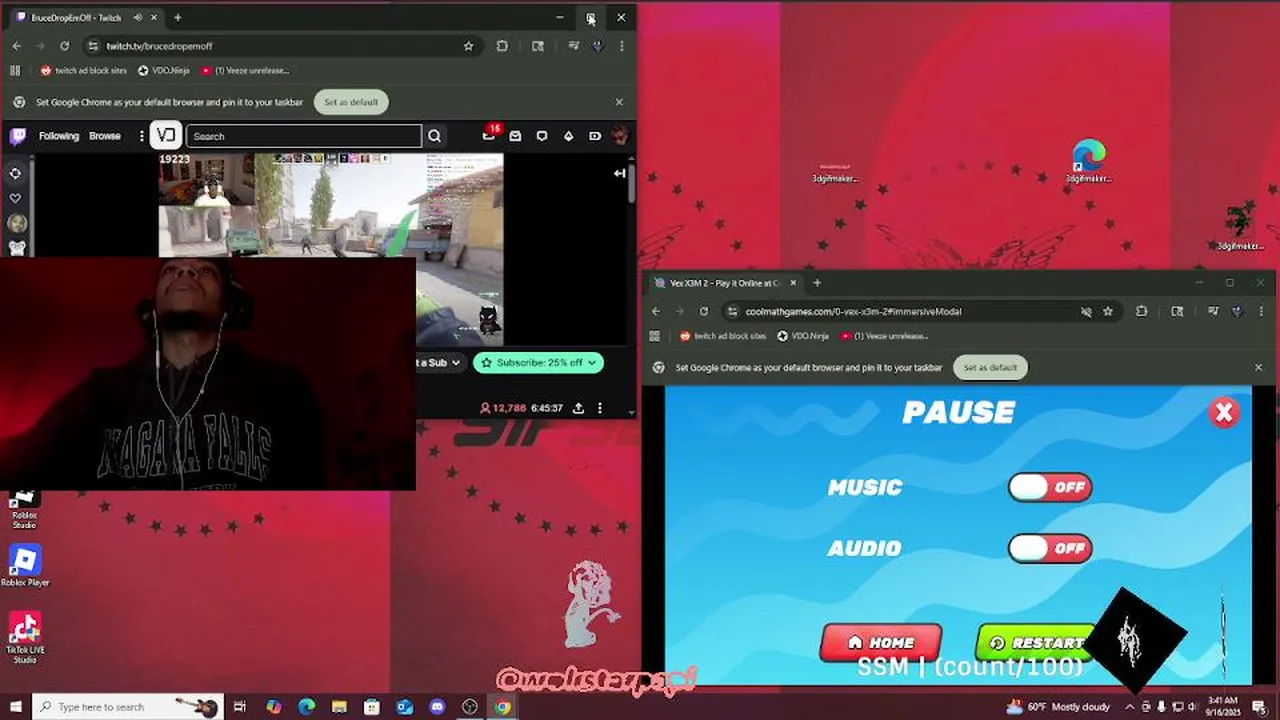The width and height of the screenshot is (1280, 720).
Task: Open a new tab in the Twitch window
Action: [177, 17]
